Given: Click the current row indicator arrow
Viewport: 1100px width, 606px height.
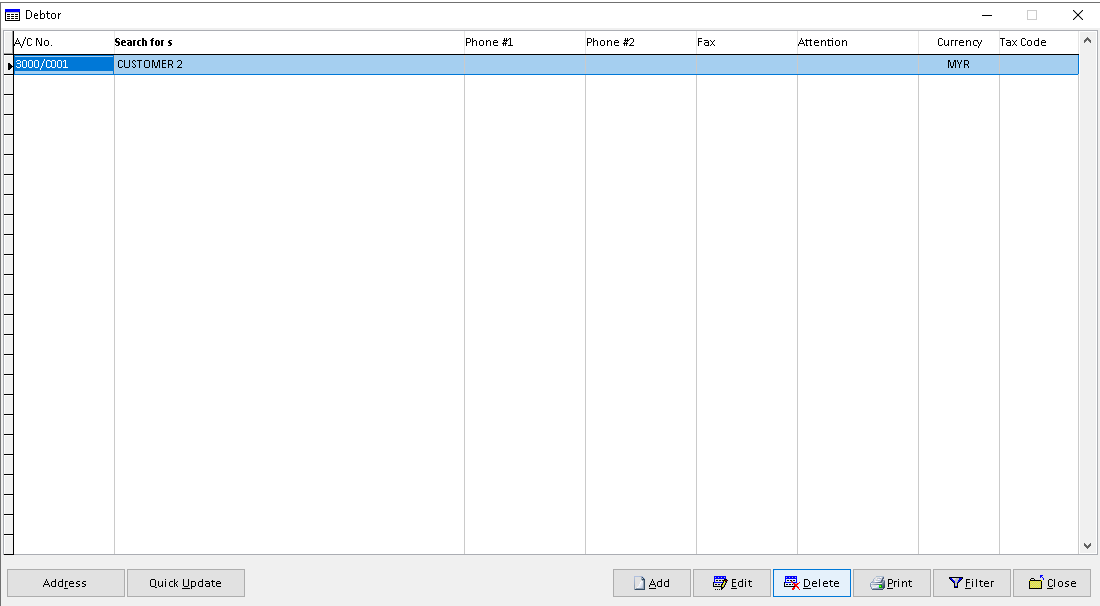Looking at the screenshot, I should [9, 65].
